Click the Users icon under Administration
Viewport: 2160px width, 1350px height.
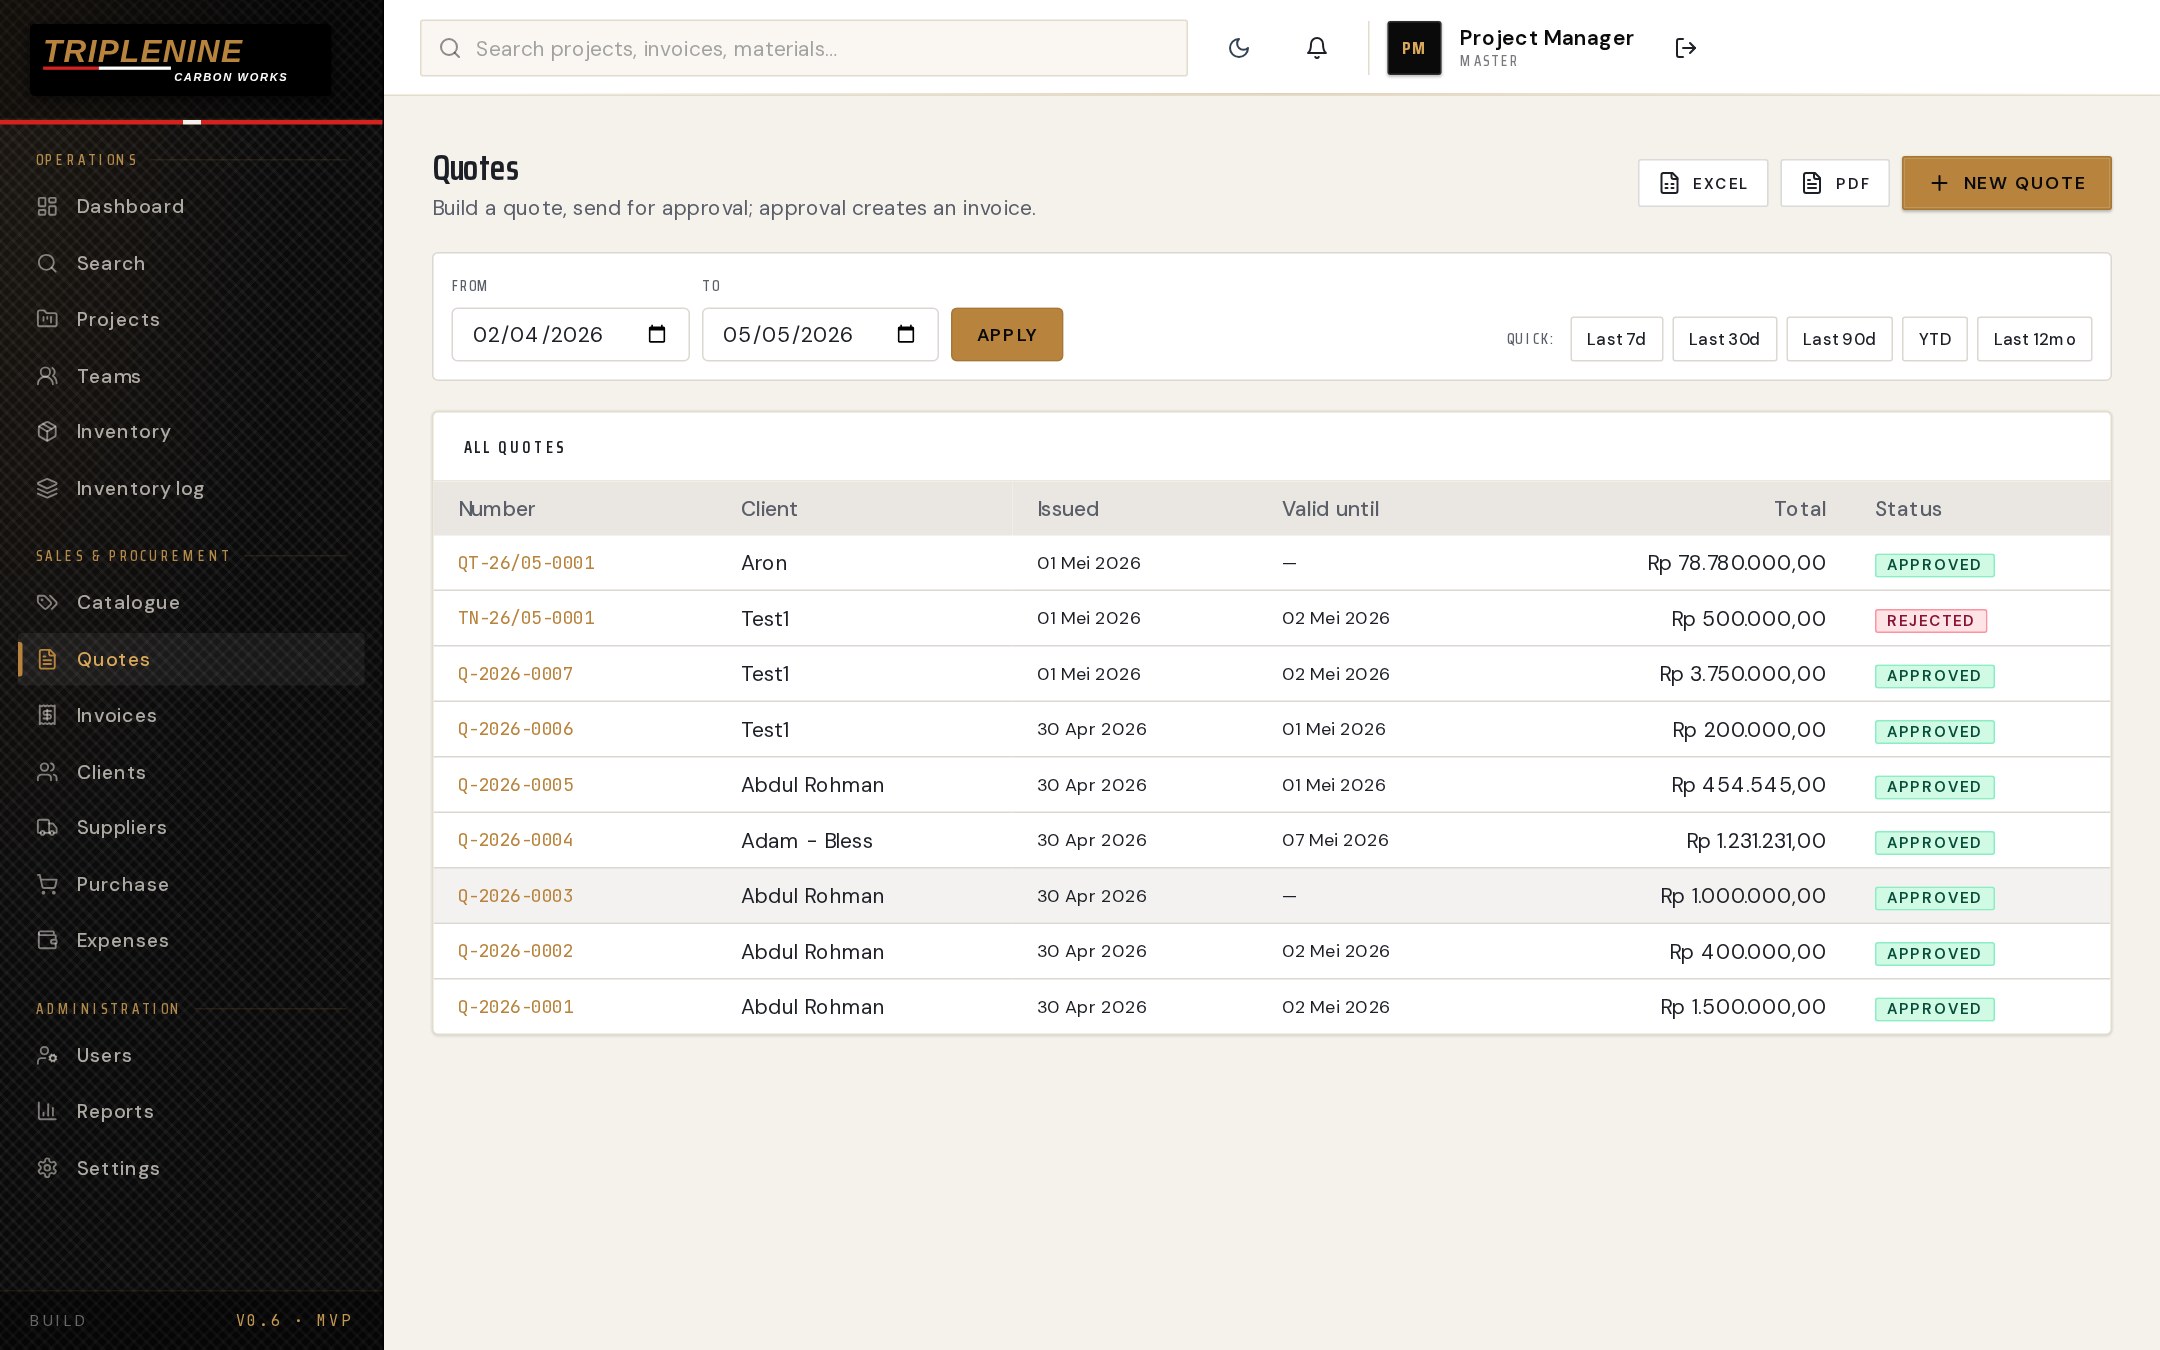click(47, 1055)
